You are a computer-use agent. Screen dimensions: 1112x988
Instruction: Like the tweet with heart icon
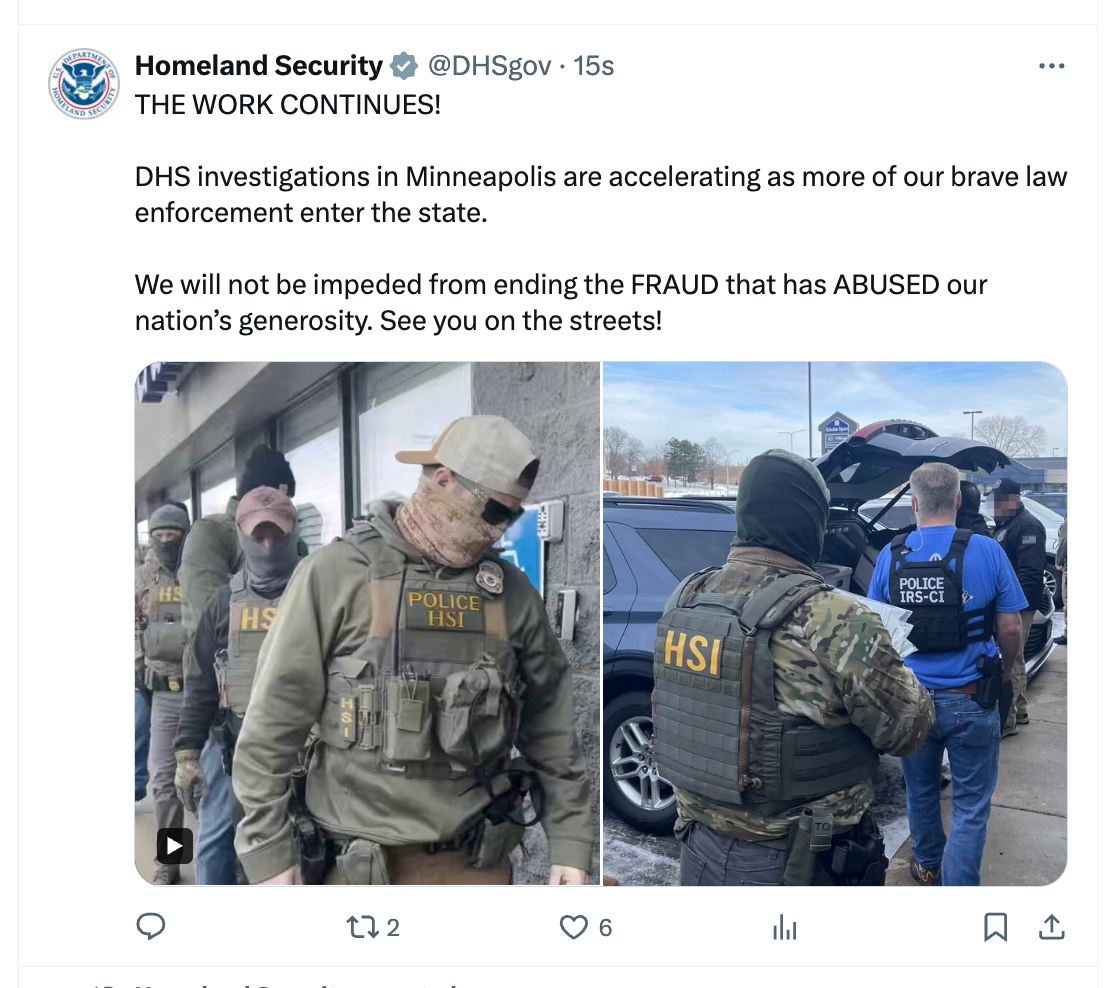574,927
